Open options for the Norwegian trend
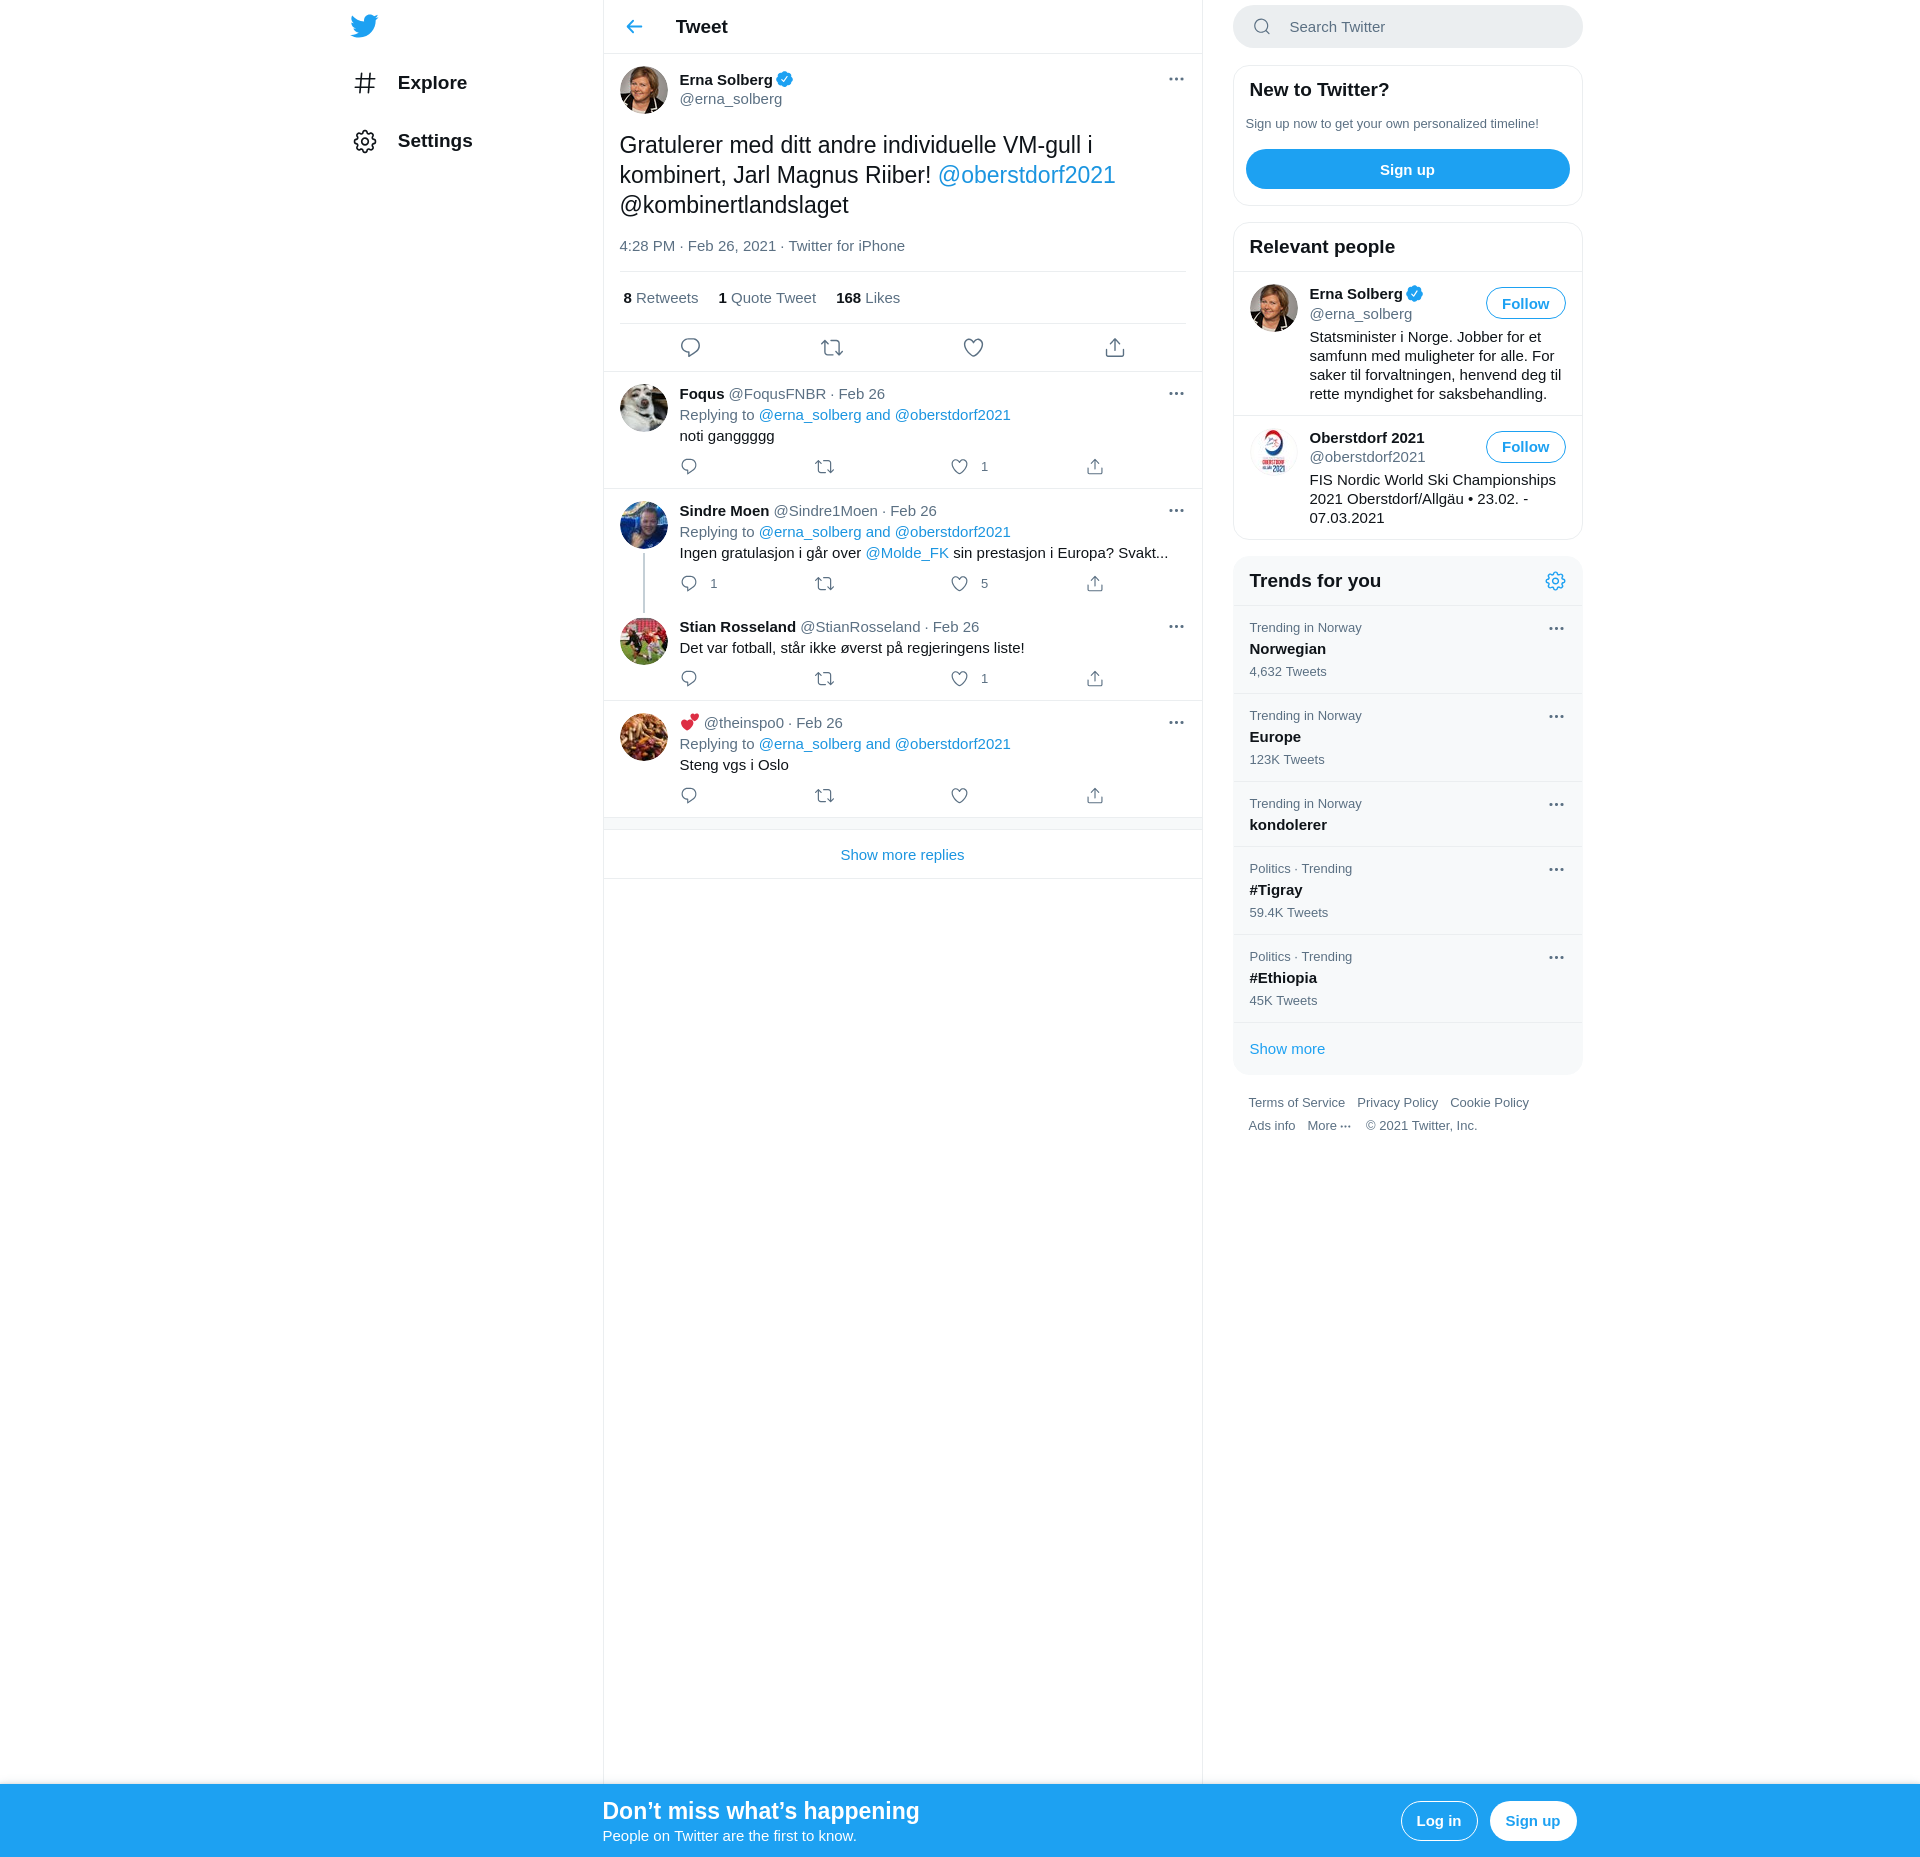This screenshot has width=1920, height=1857. click(x=1556, y=629)
